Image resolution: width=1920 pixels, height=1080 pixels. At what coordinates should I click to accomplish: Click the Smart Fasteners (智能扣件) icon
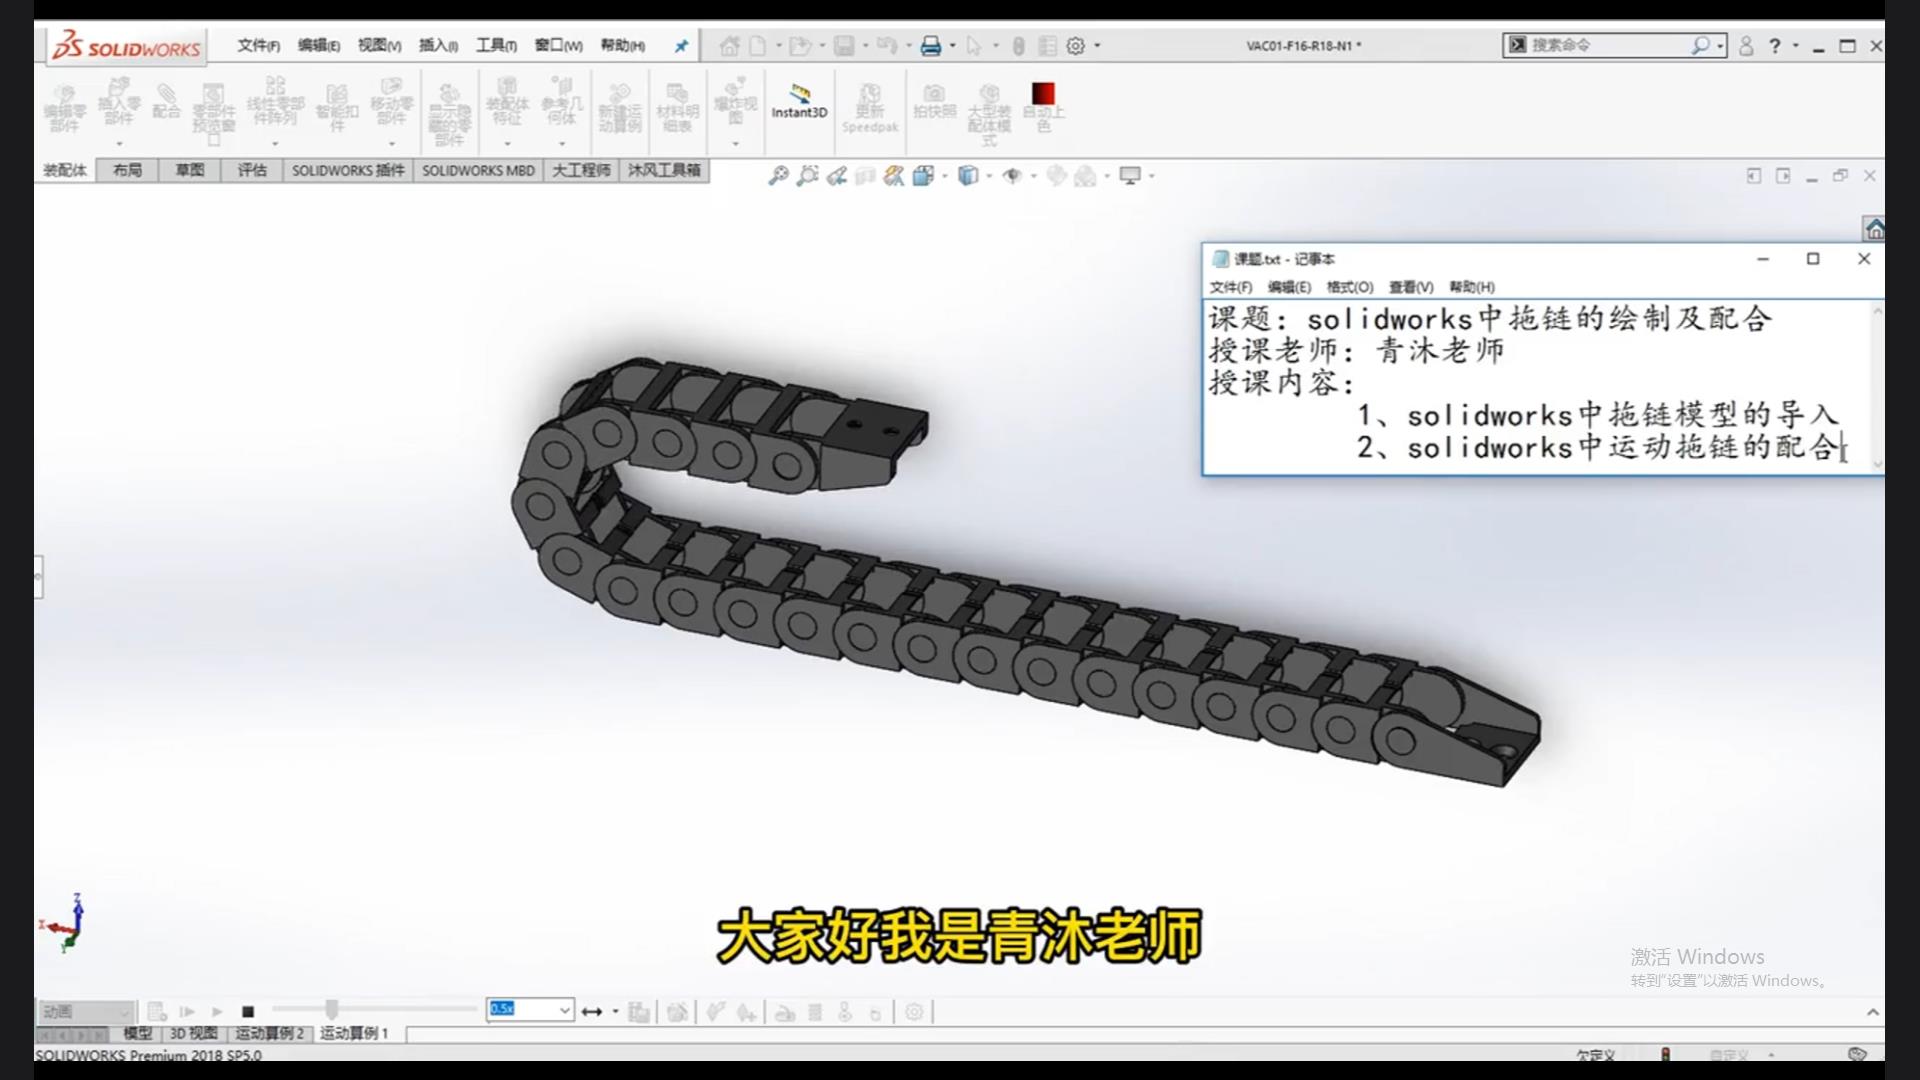click(337, 108)
